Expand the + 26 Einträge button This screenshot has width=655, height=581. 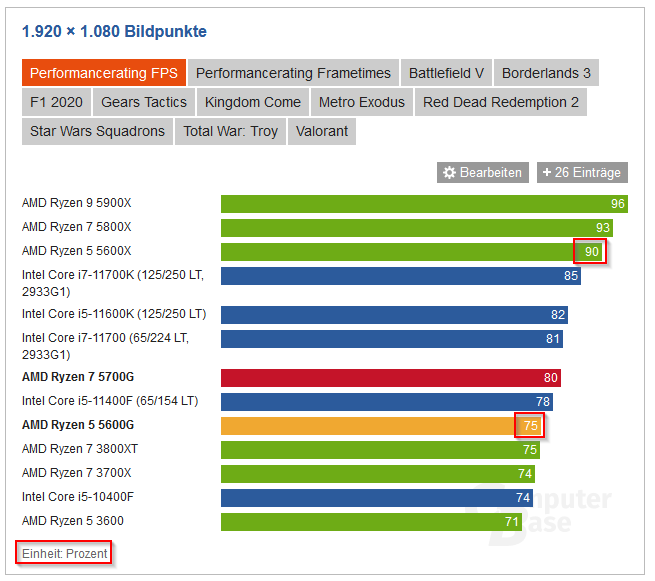coord(582,173)
